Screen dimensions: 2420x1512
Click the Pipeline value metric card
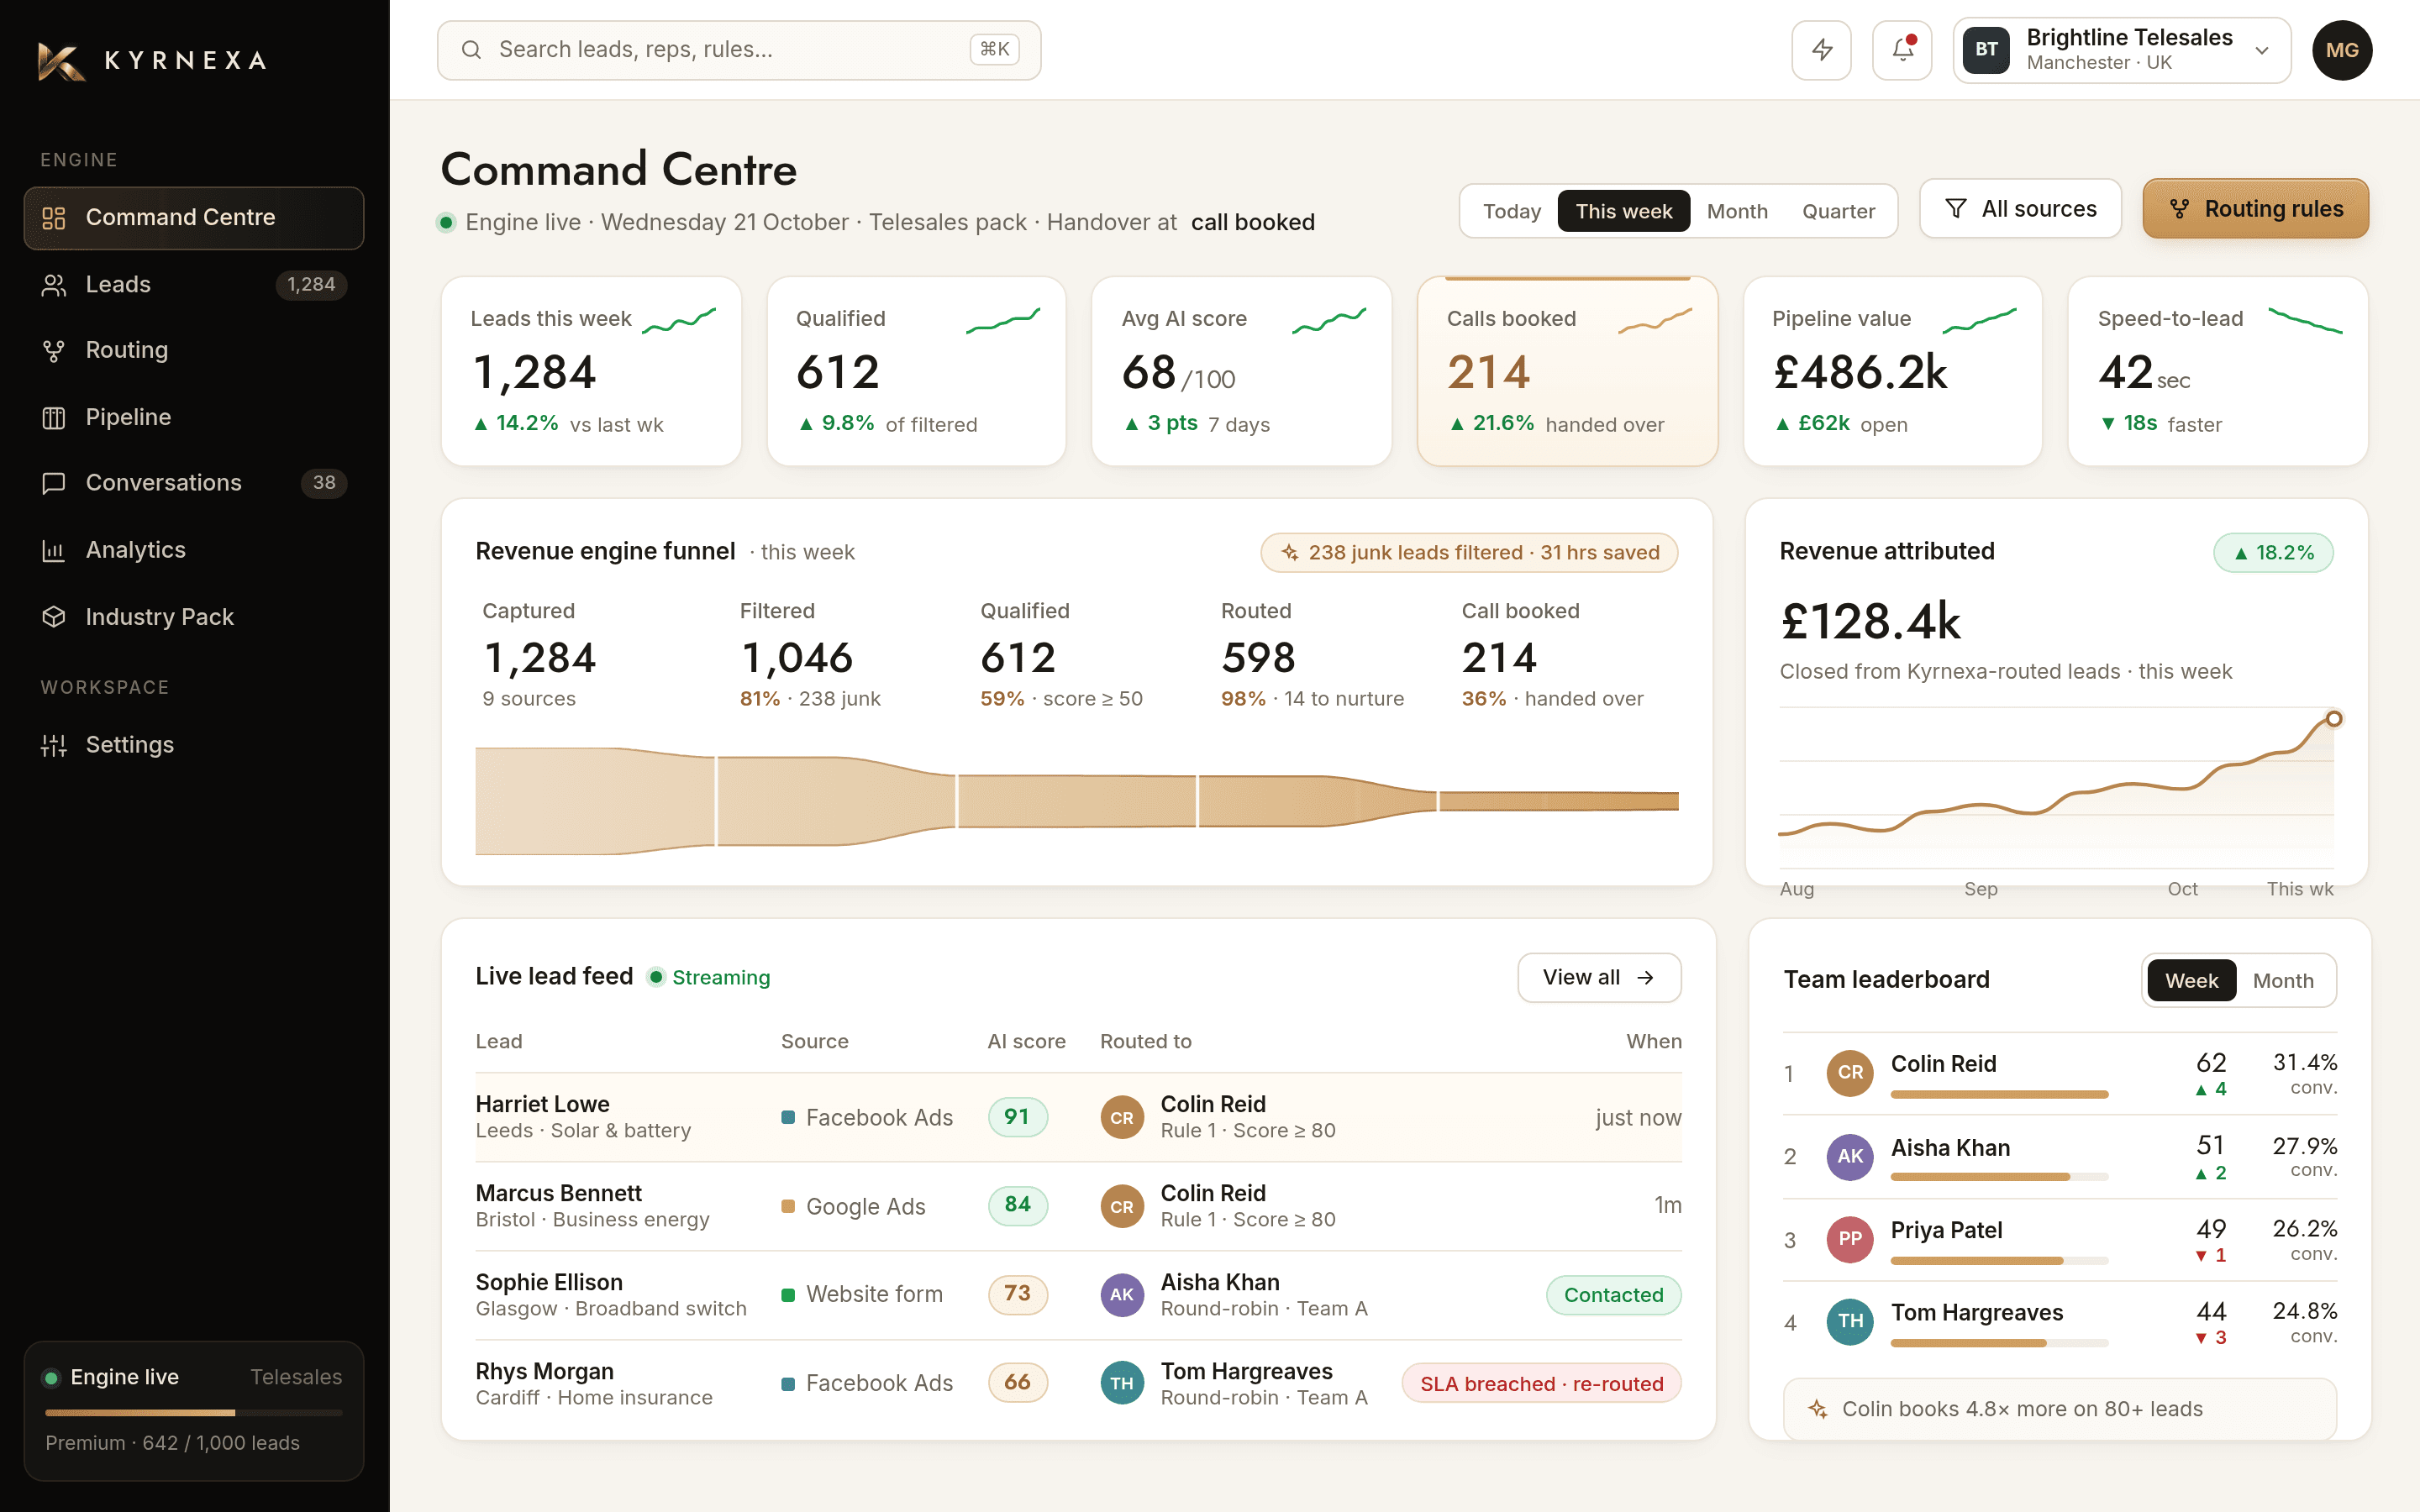click(x=1892, y=371)
